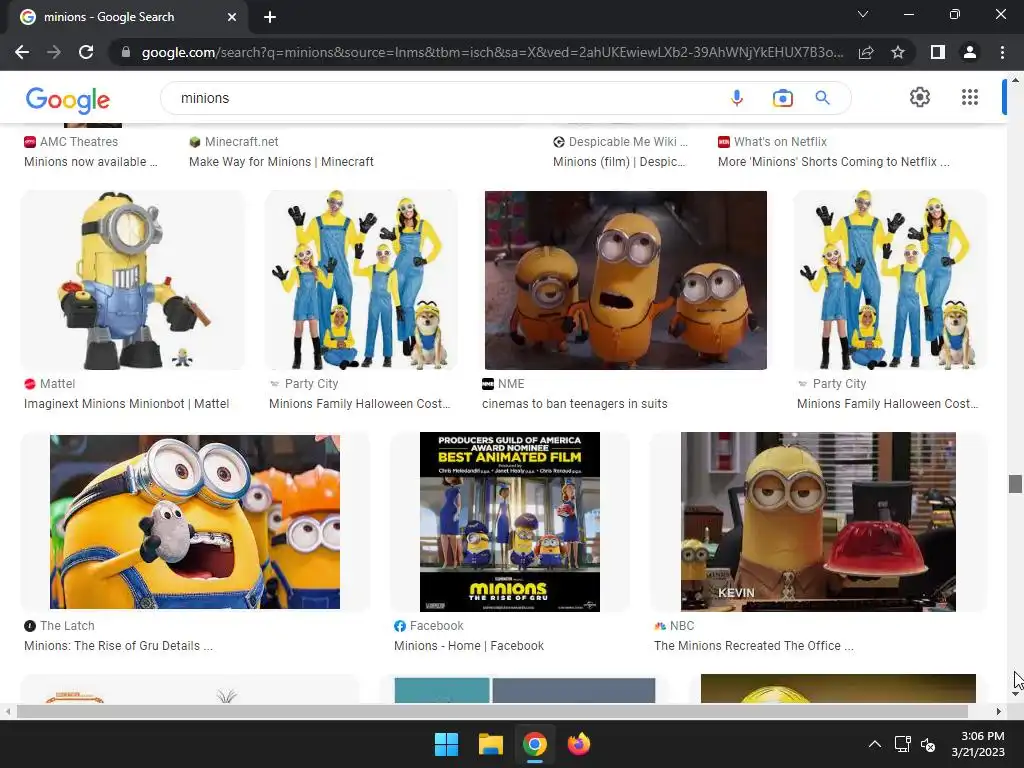
Task: Open Mattel Minionbot toy image
Action: tap(133, 280)
